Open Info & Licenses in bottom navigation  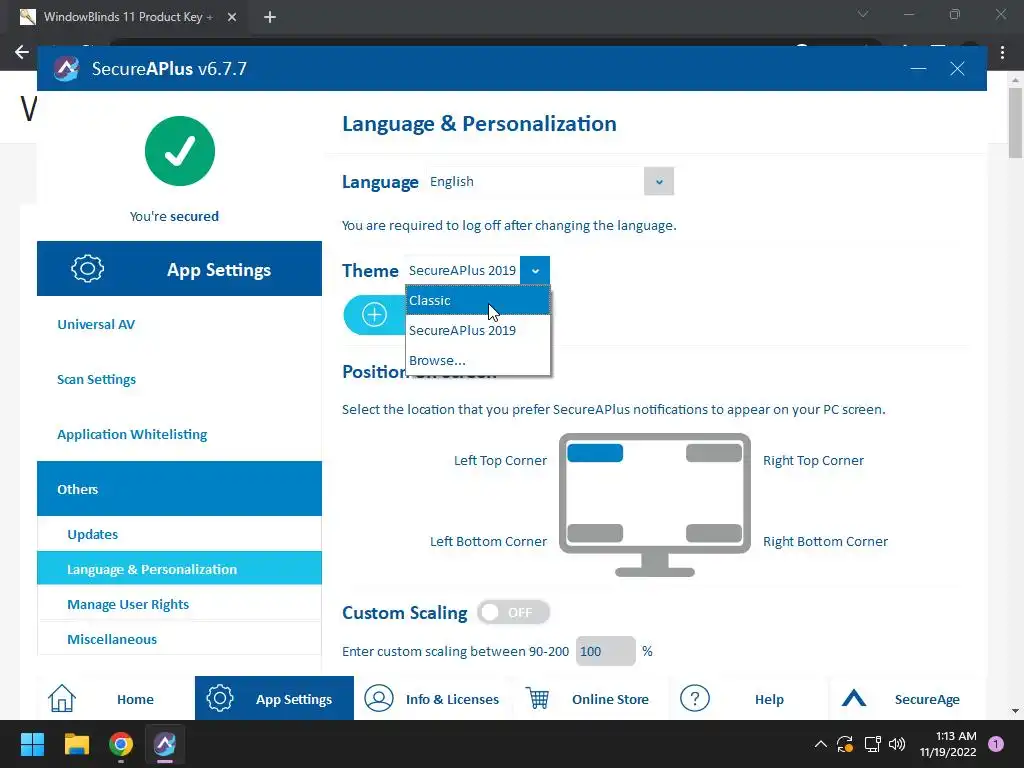coord(433,698)
